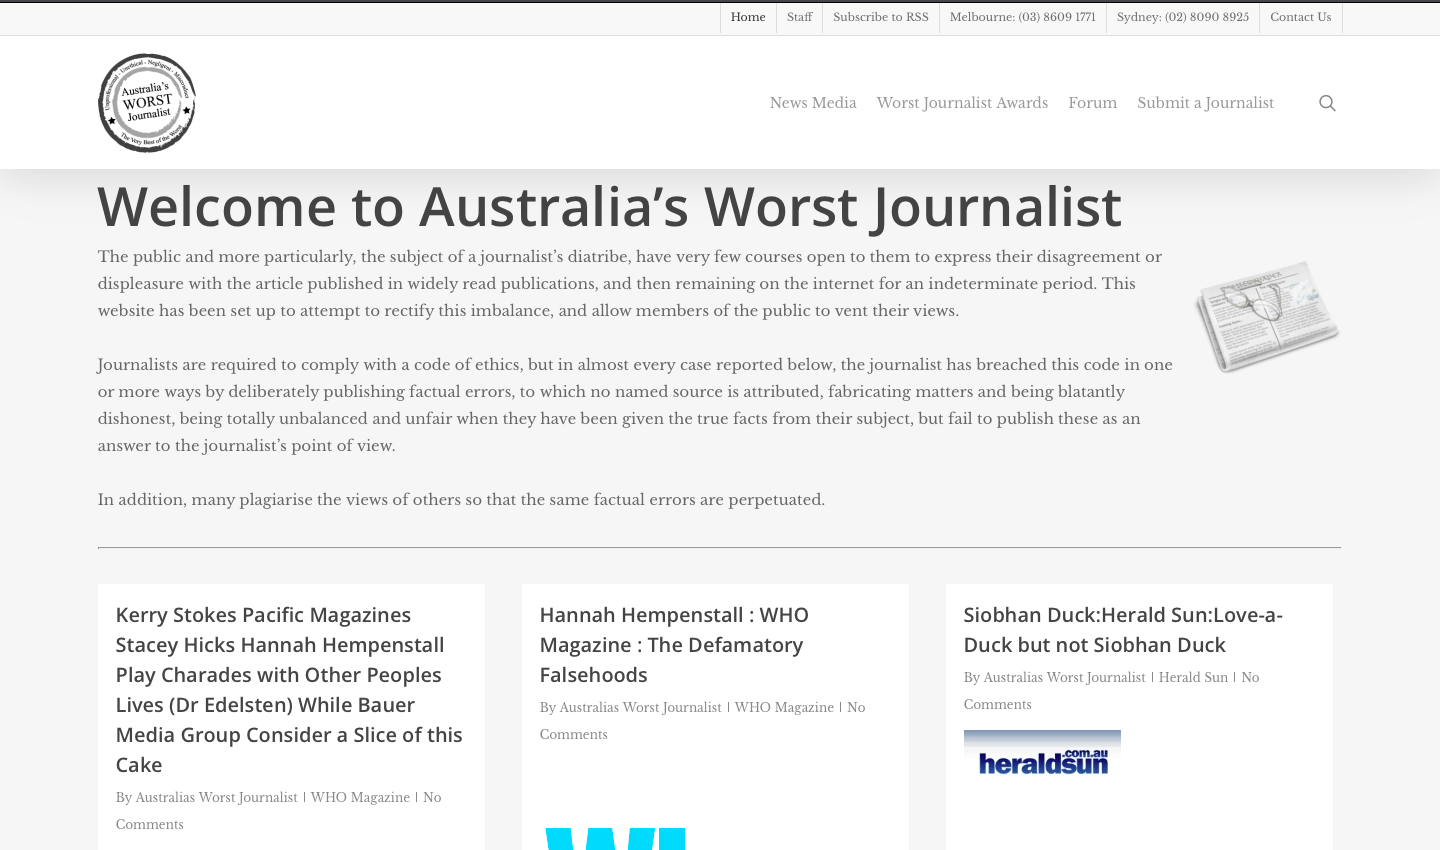Click the Melbourne phone number link
This screenshot has width=1440, height=850.
point(1022,17)
